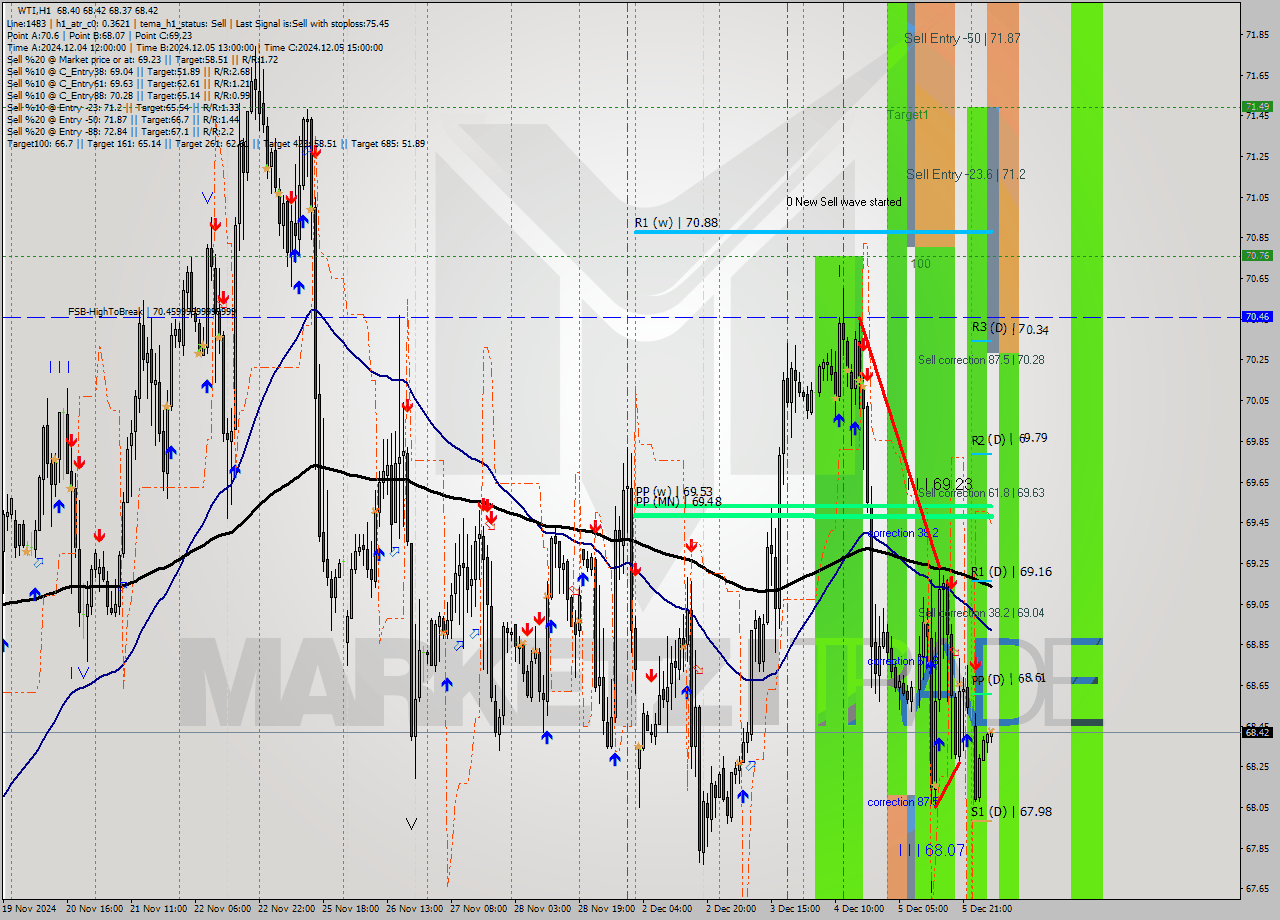Click the blue 'correction 38.2' label
1280x920 pixels.
click(x=903, y=534)
